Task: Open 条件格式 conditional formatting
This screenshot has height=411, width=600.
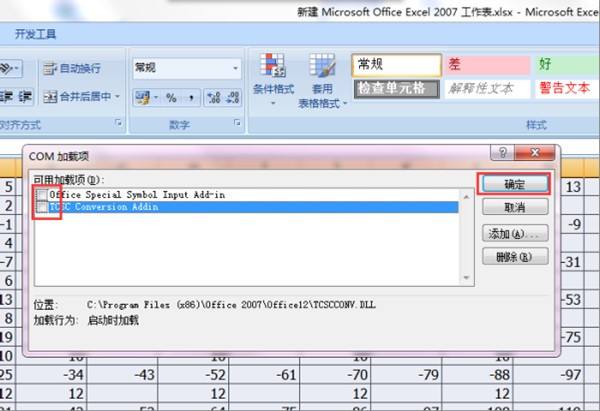Action: 273,80
